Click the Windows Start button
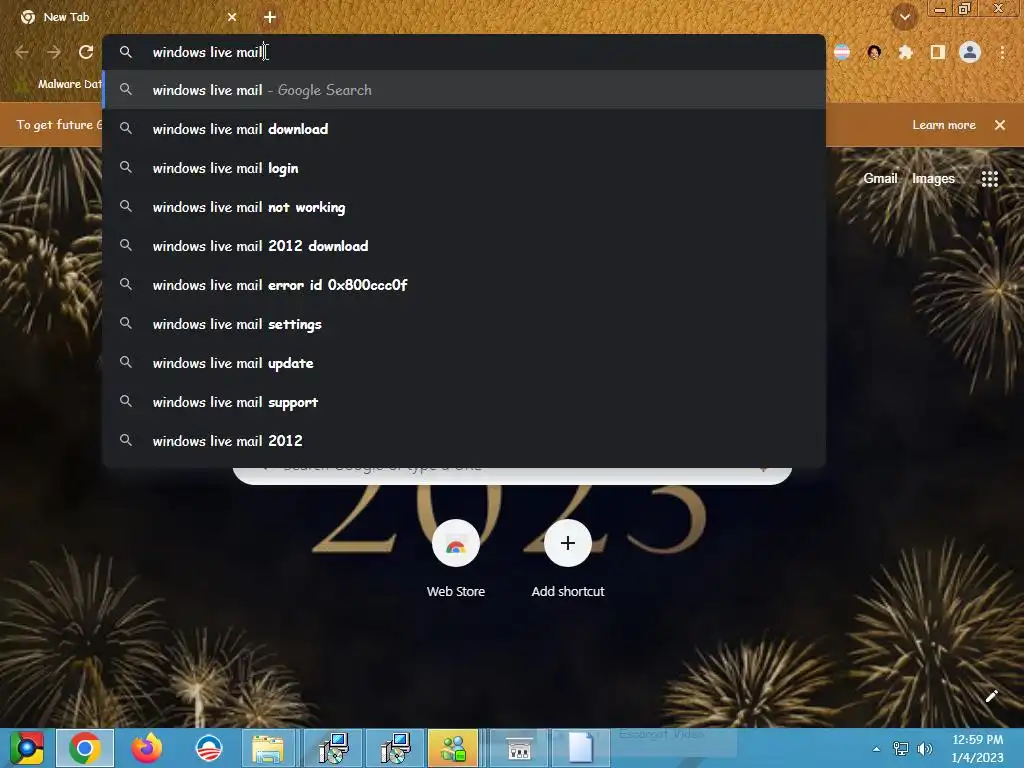1024x768 pixels. 26,748
